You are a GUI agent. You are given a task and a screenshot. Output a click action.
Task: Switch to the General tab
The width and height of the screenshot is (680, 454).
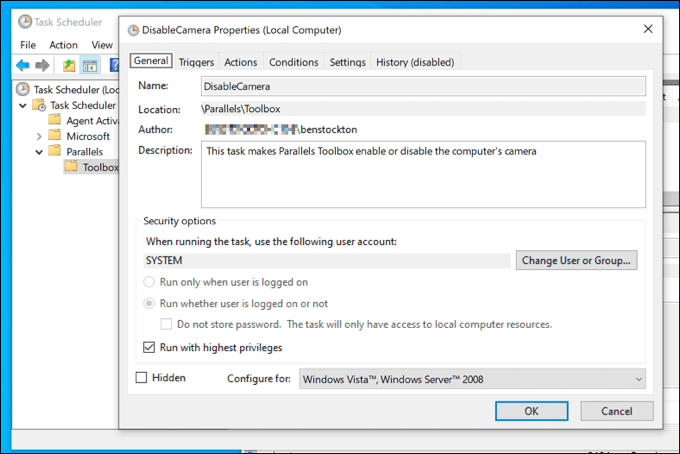pos(151,61)
